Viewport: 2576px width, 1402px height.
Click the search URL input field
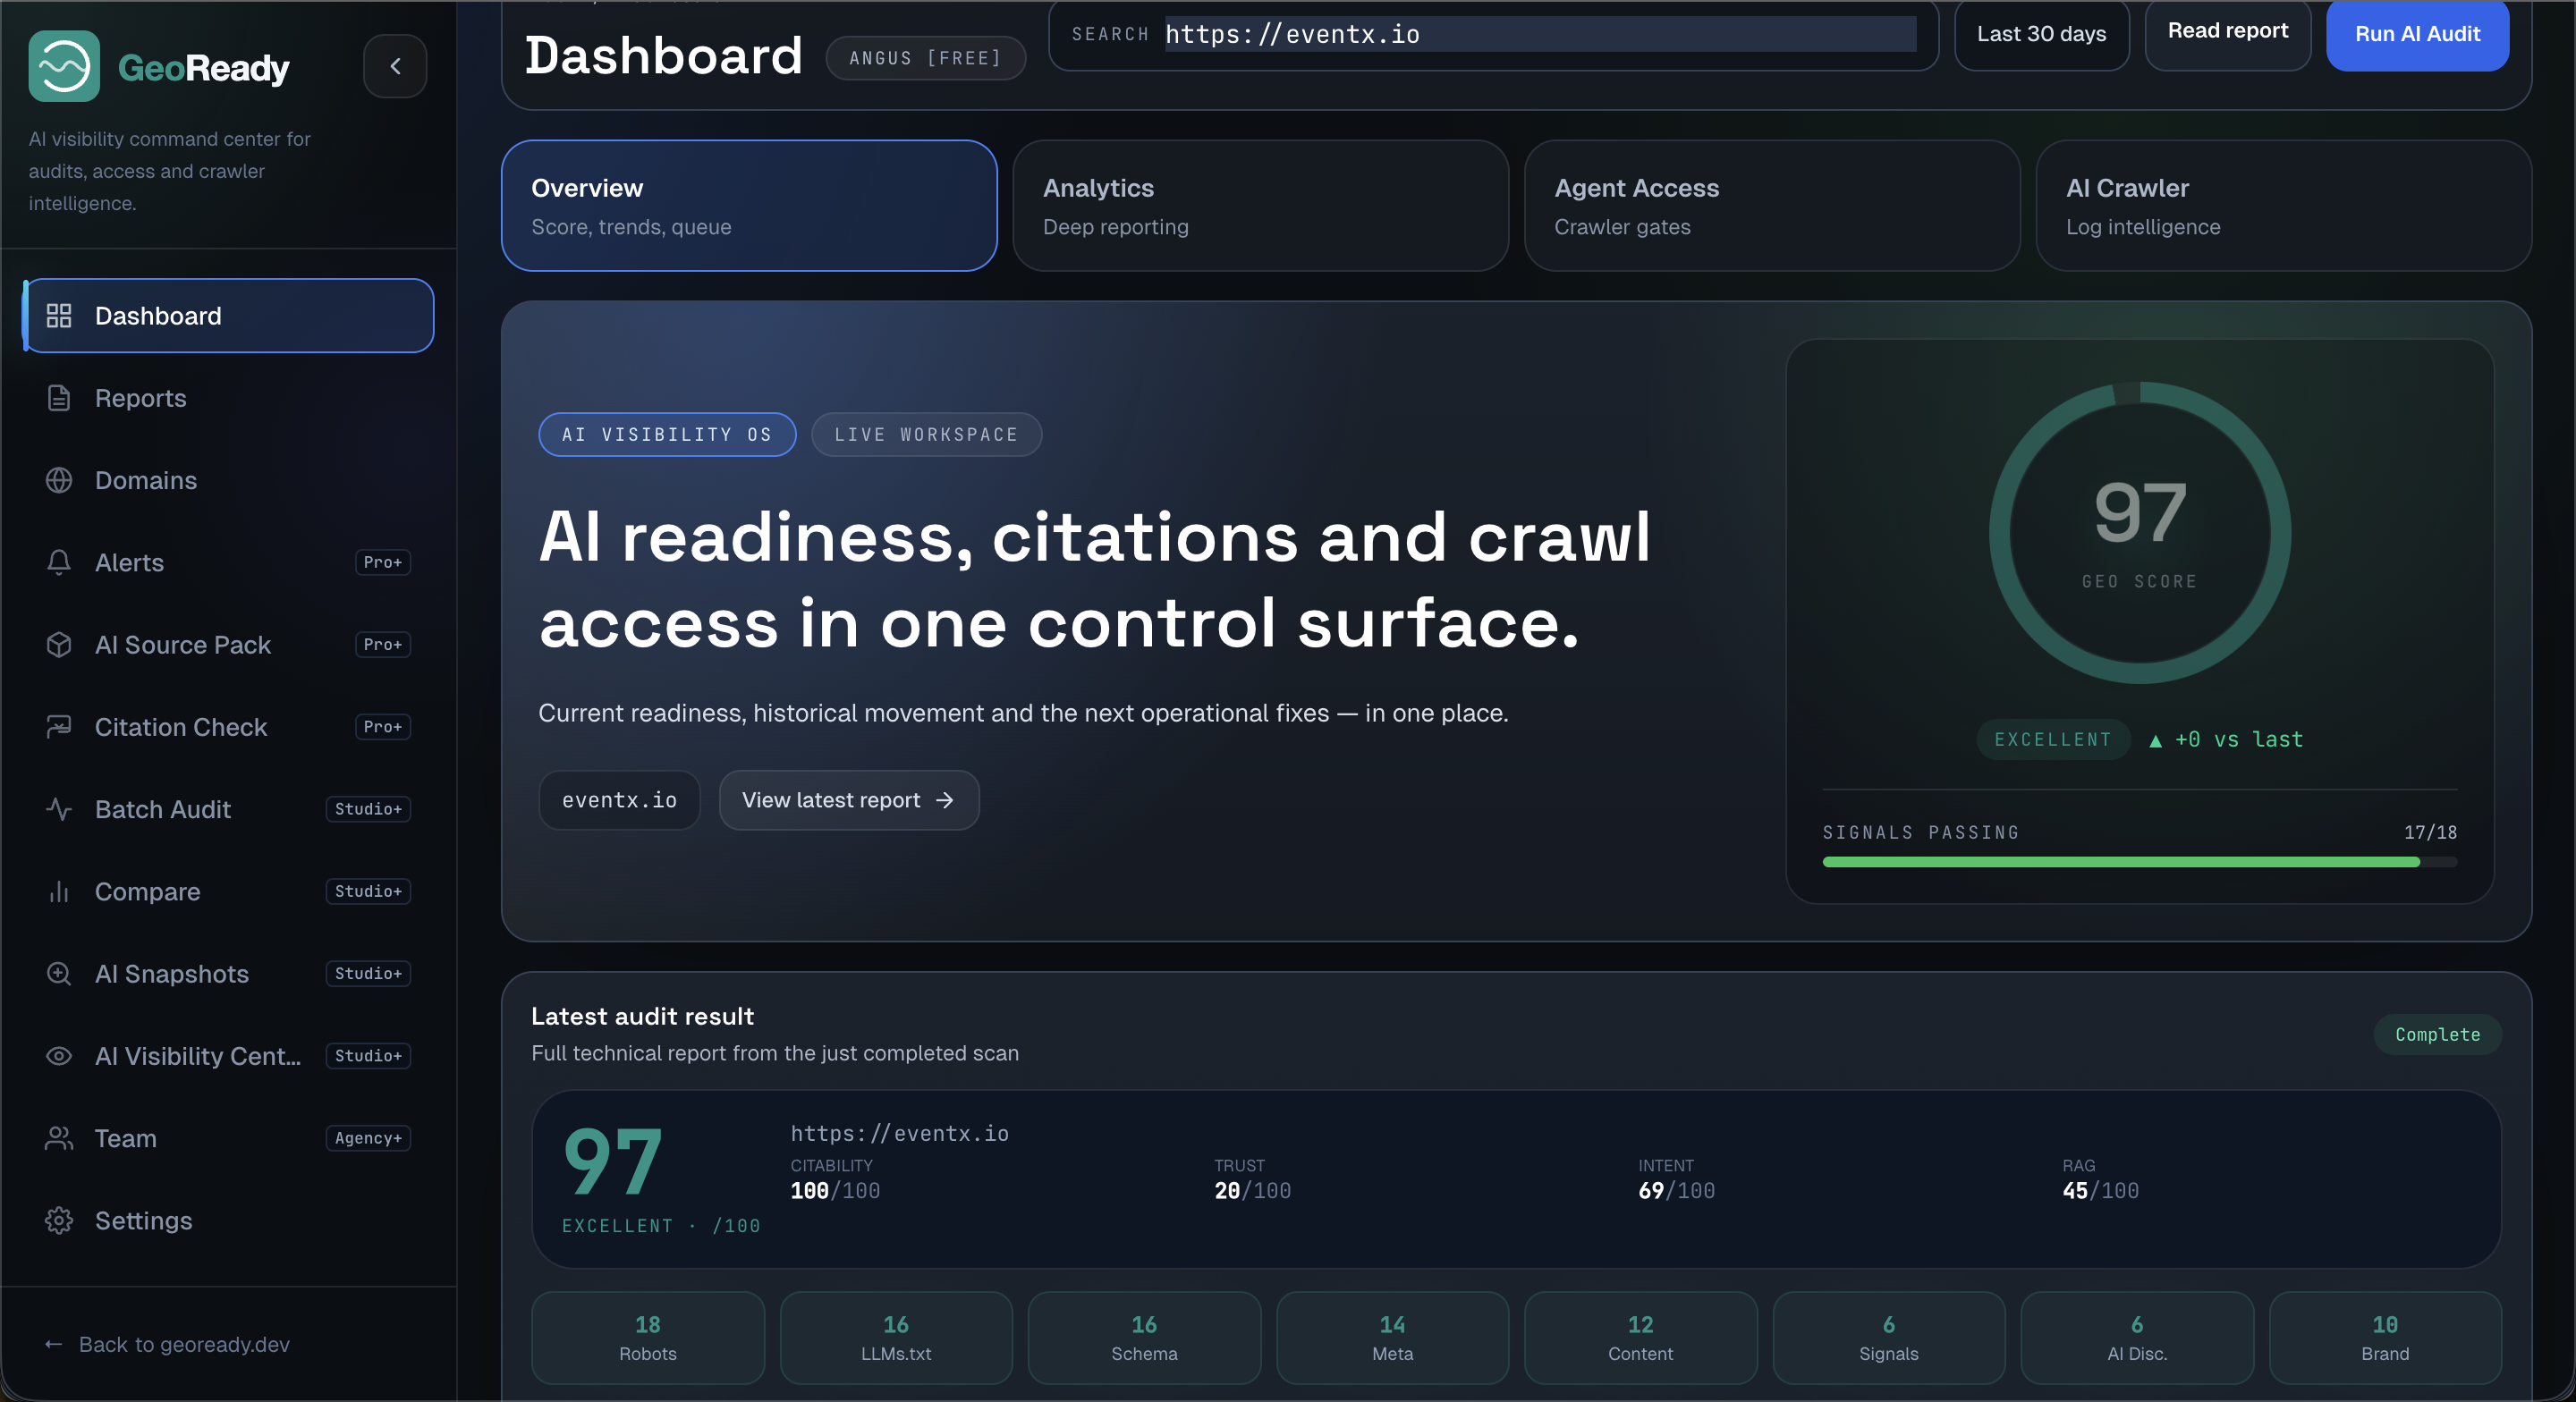1540,34
